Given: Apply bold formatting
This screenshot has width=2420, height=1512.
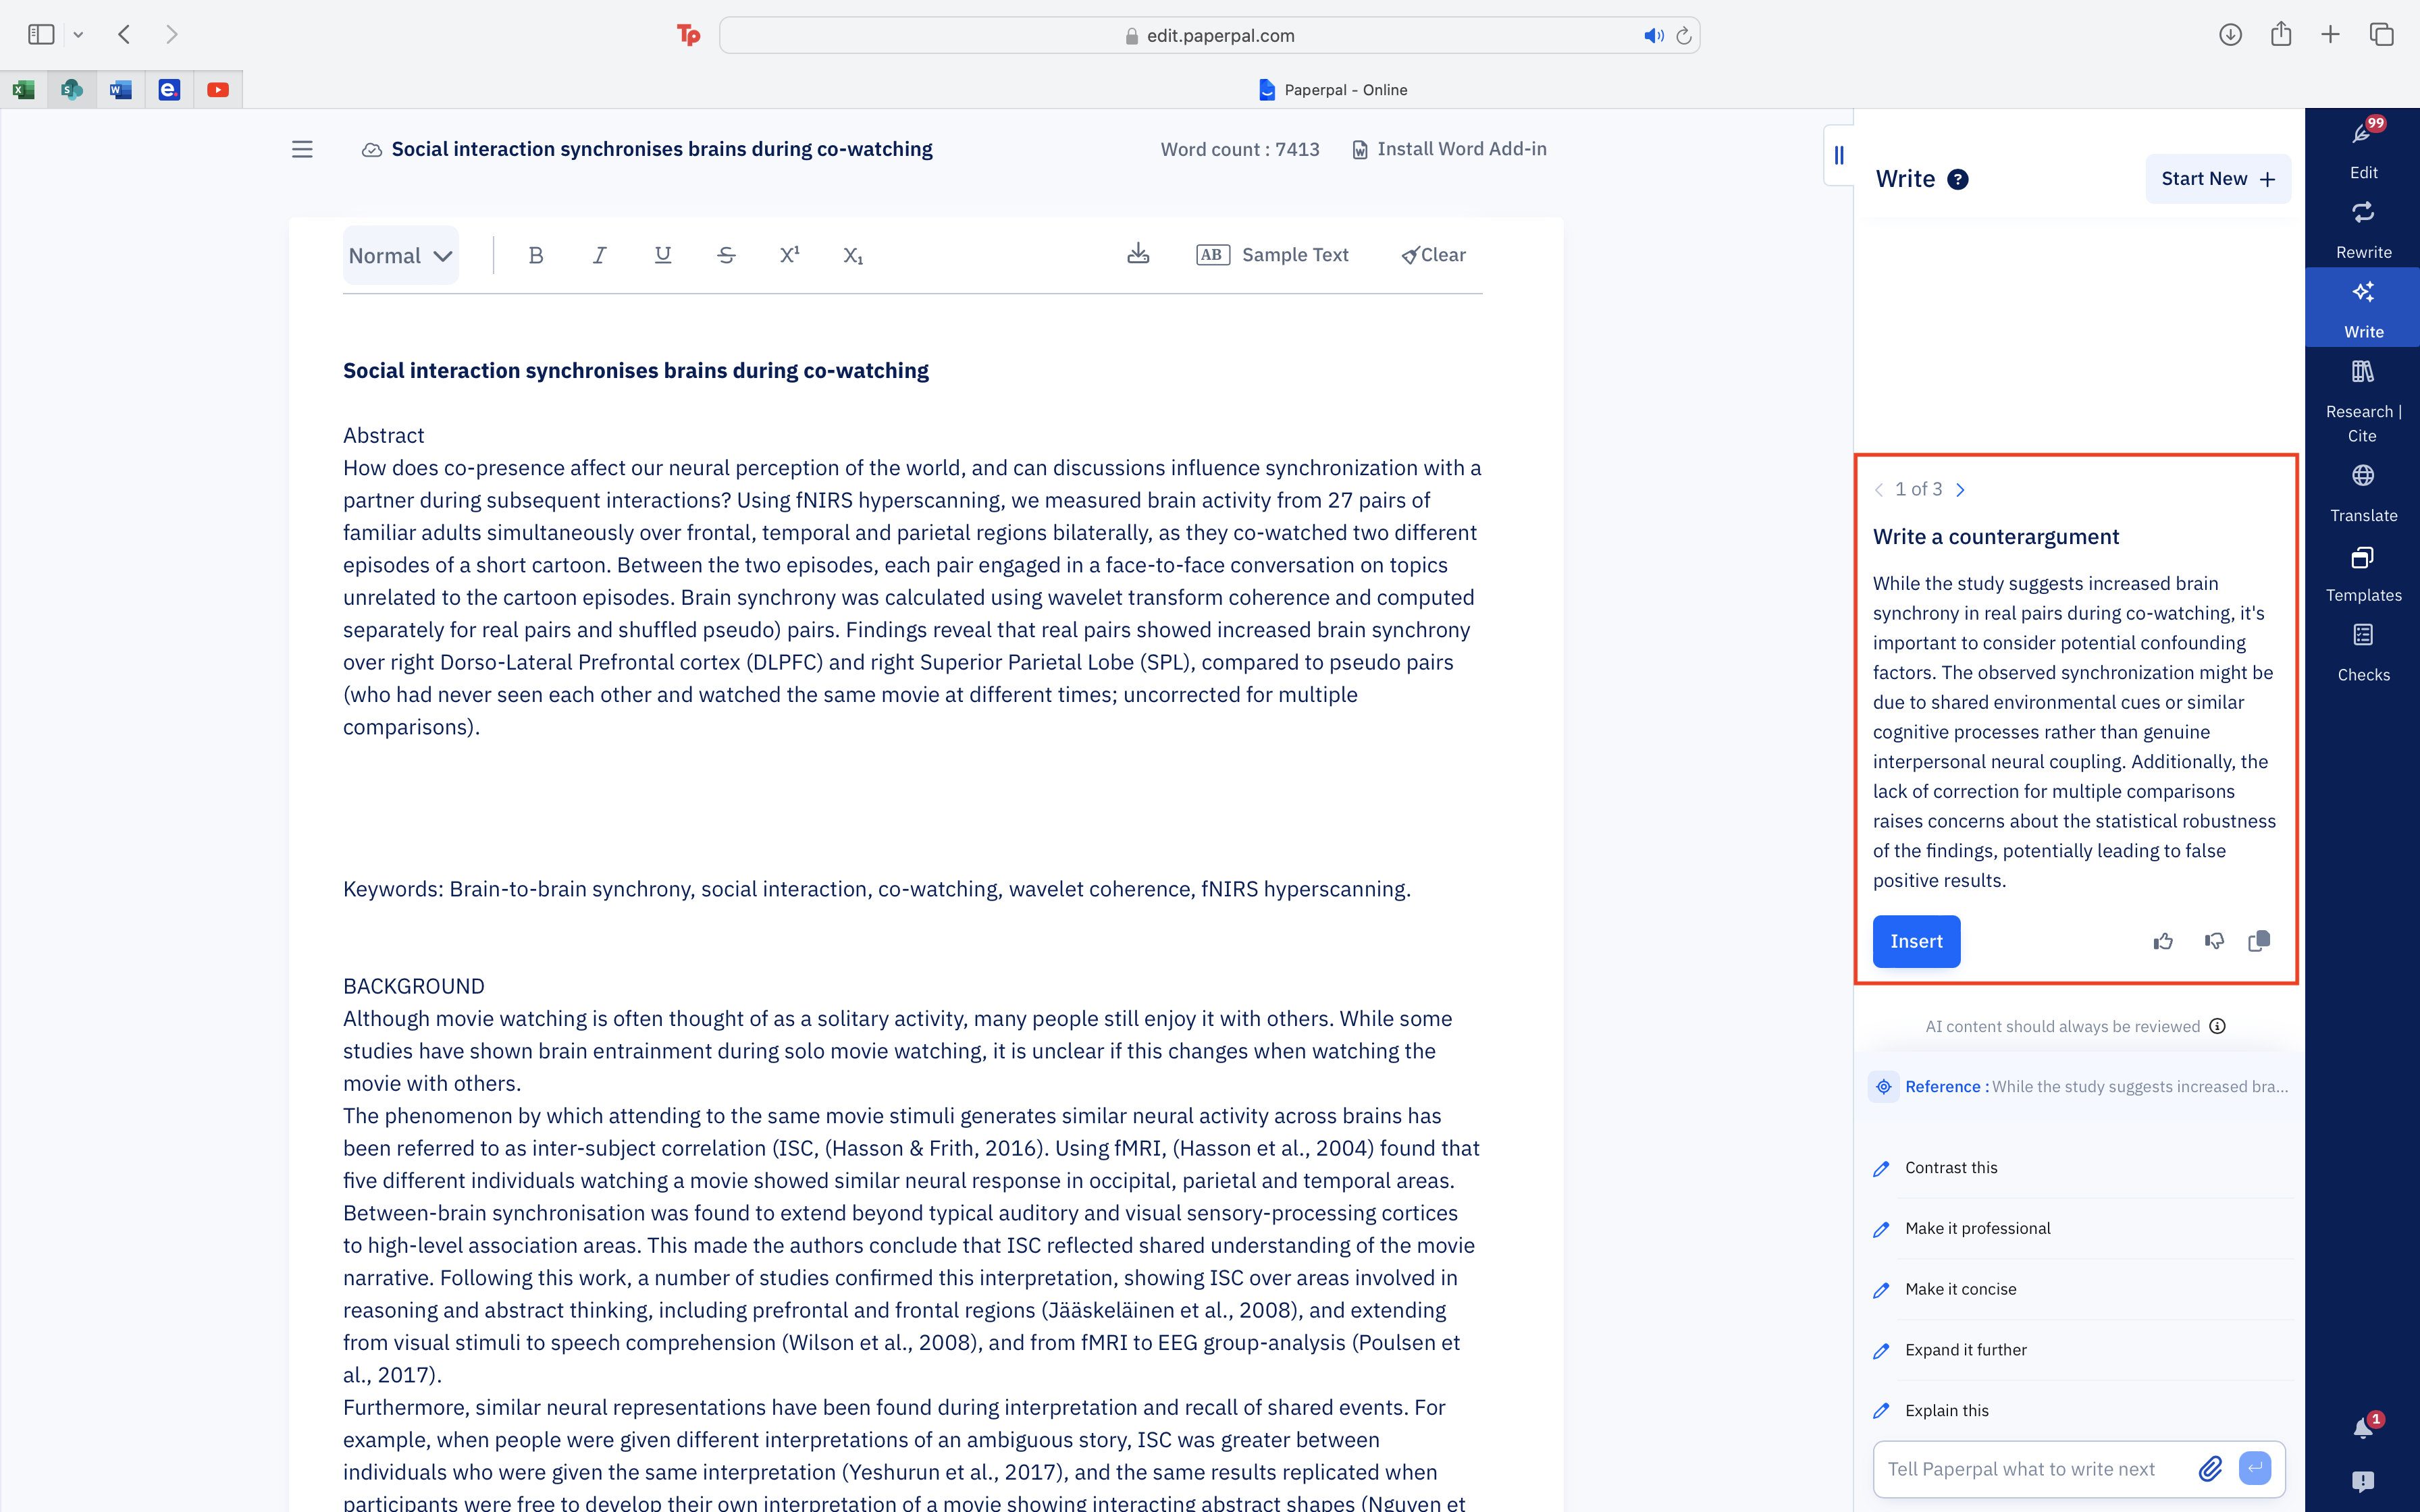Looking at the screenshot, I should point(536,256).
